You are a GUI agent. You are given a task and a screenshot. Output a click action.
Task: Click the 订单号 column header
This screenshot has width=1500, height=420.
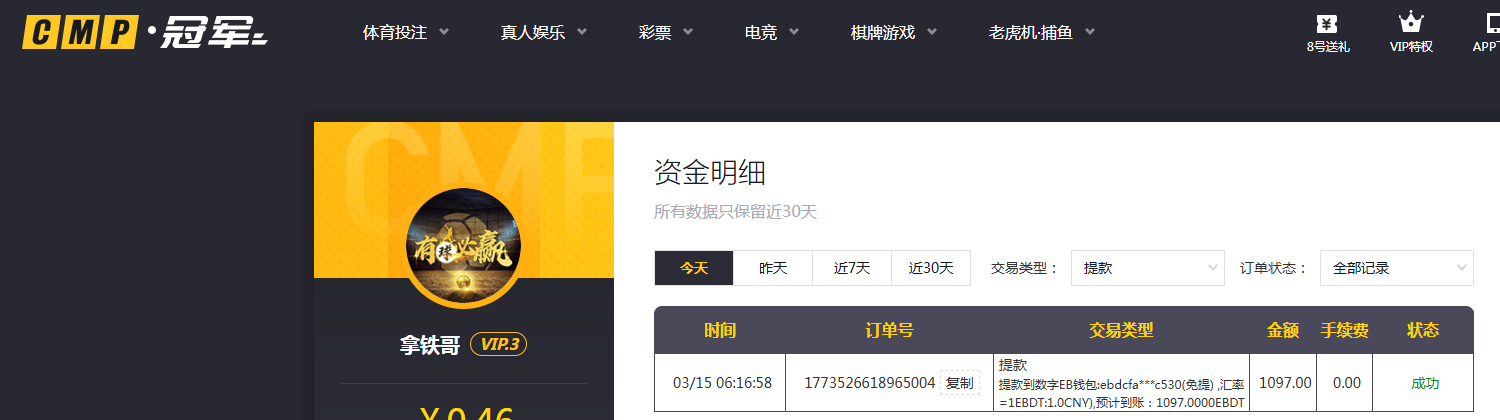click(x=889, y=330)
